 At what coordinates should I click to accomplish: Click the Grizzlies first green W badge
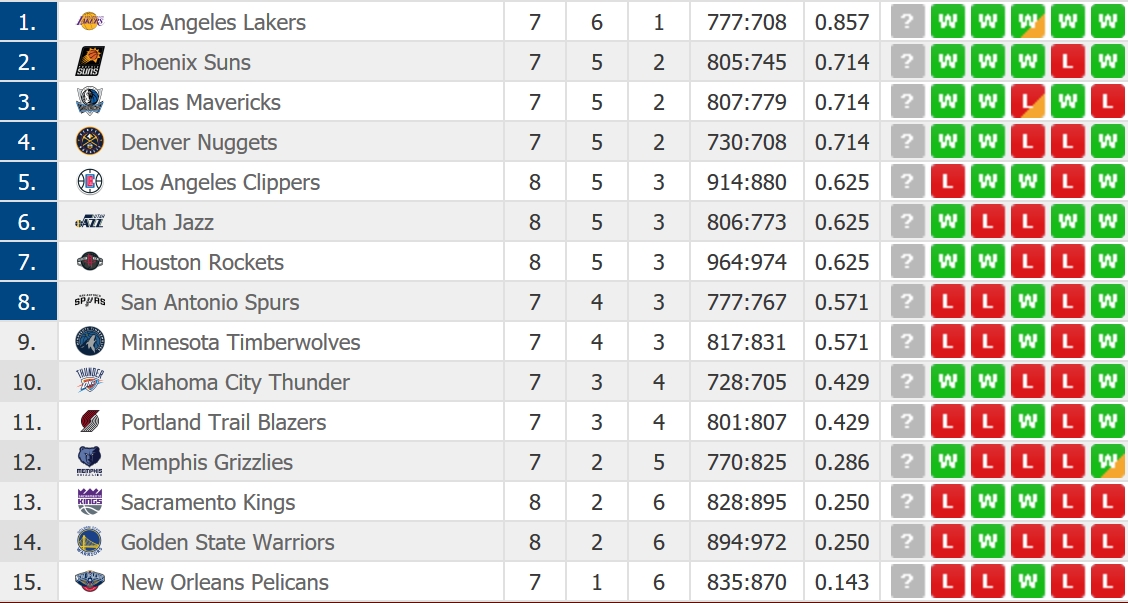point(947,462)
